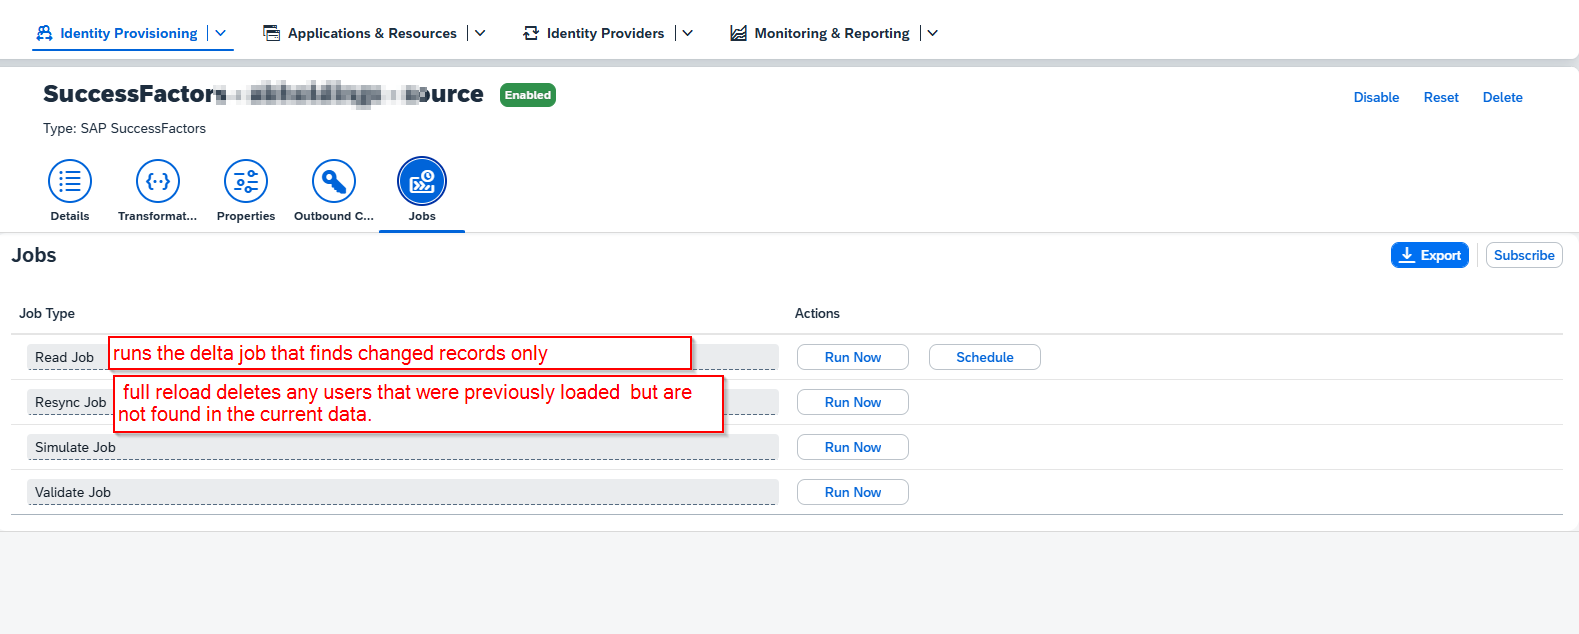Image resolution: width=1579 pixels, height=634 pixels.
Task: Run the Simulate Job now
Action: (x=853, y=447)
